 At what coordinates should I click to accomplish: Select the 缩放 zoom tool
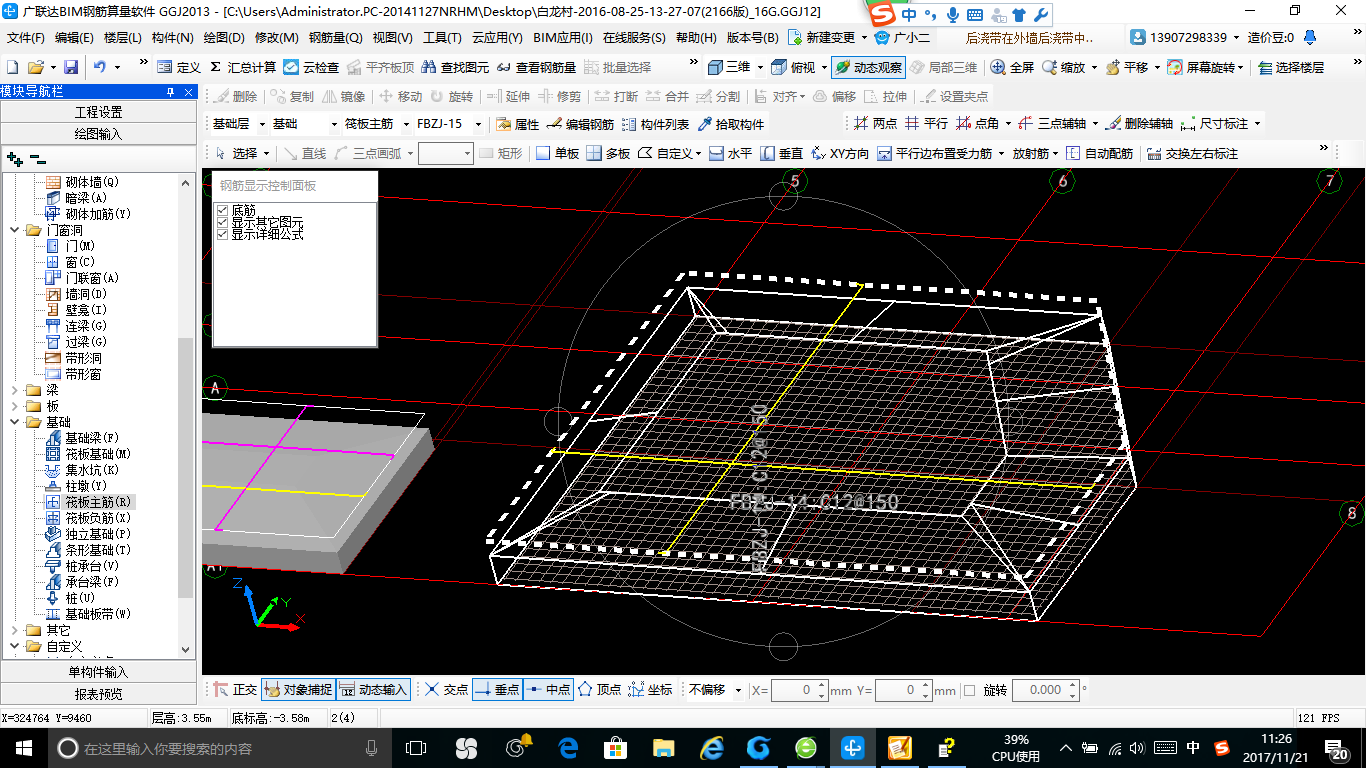click(1063, 67)
